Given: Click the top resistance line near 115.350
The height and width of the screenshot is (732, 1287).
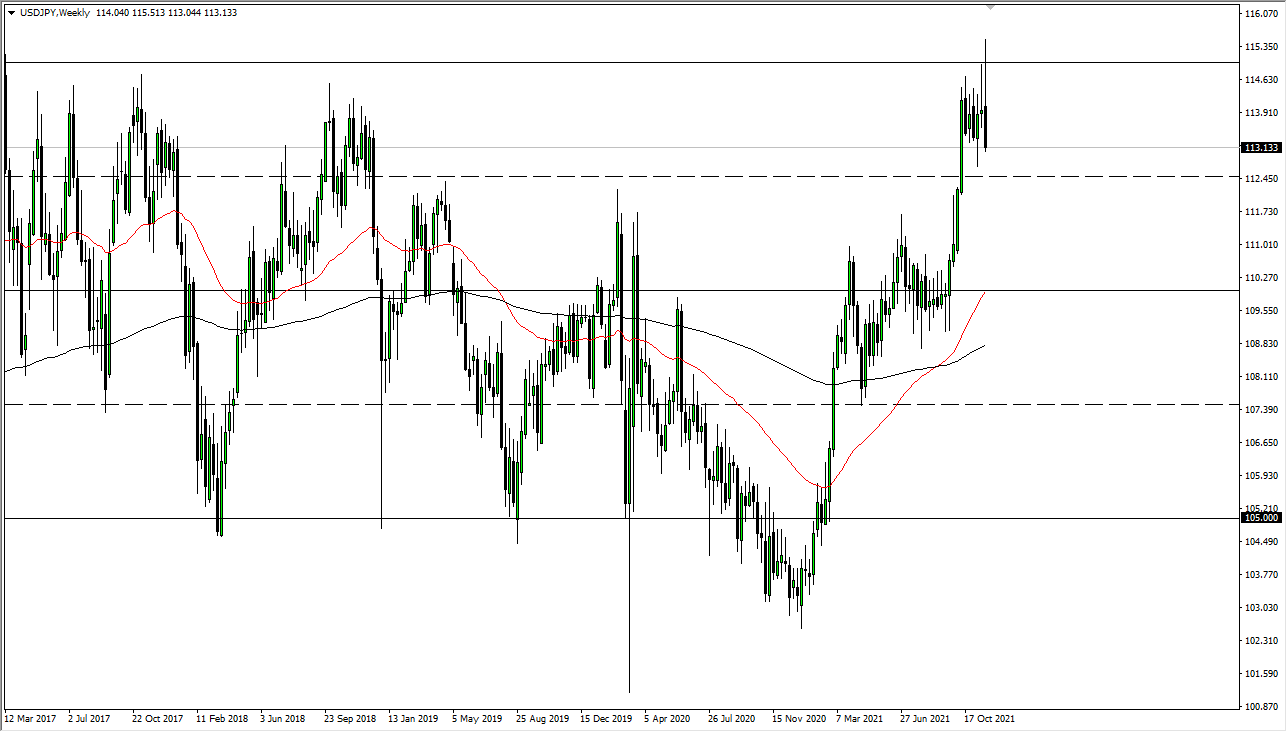Looking at the screenshot, I should point(600,62).
